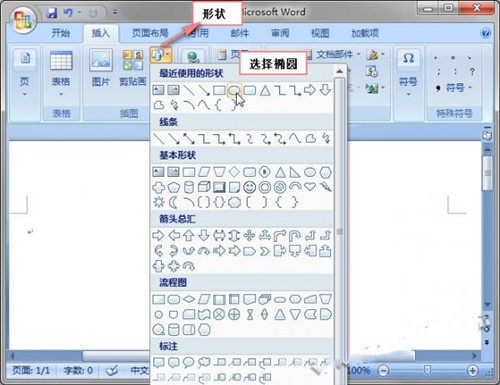Select the flowchart summing junction in 流程图
Screen dimensions: 500x385
tap(219, 314)
